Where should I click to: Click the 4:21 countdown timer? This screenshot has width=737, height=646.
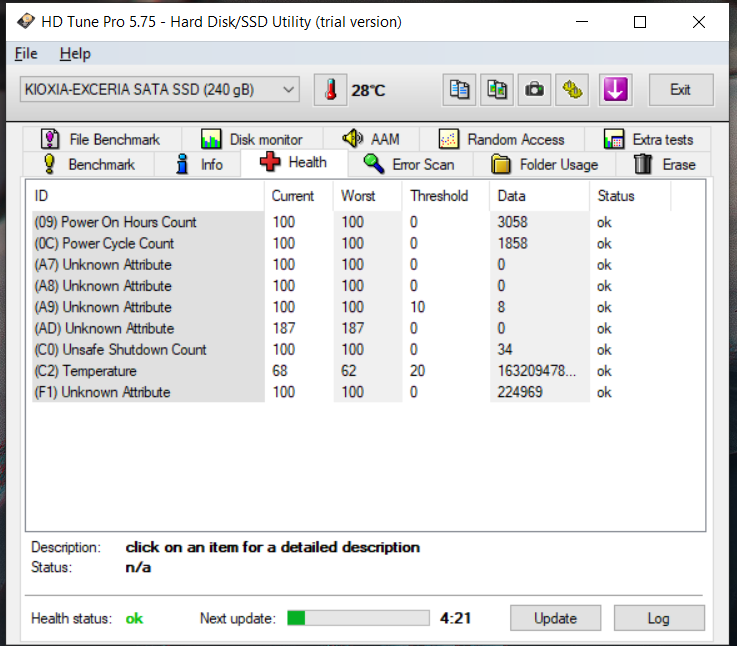point(455,618)
